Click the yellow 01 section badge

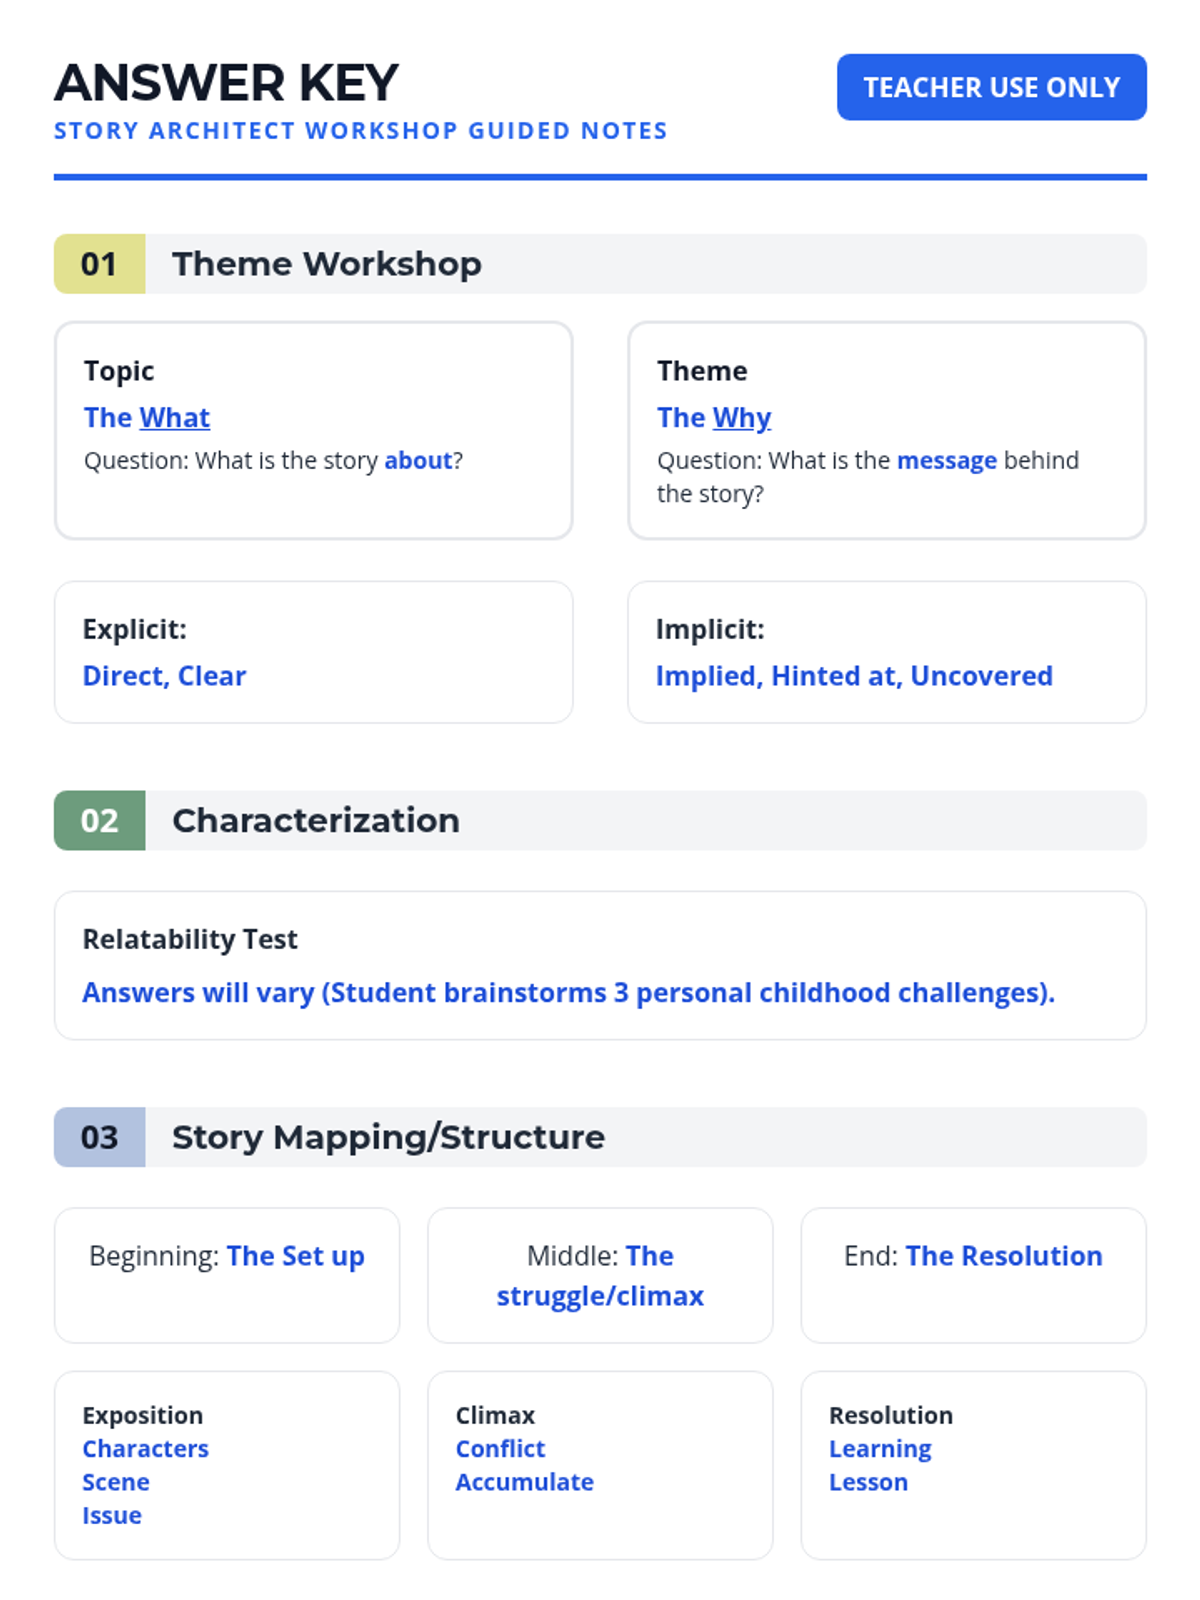(x=99, y=264)
